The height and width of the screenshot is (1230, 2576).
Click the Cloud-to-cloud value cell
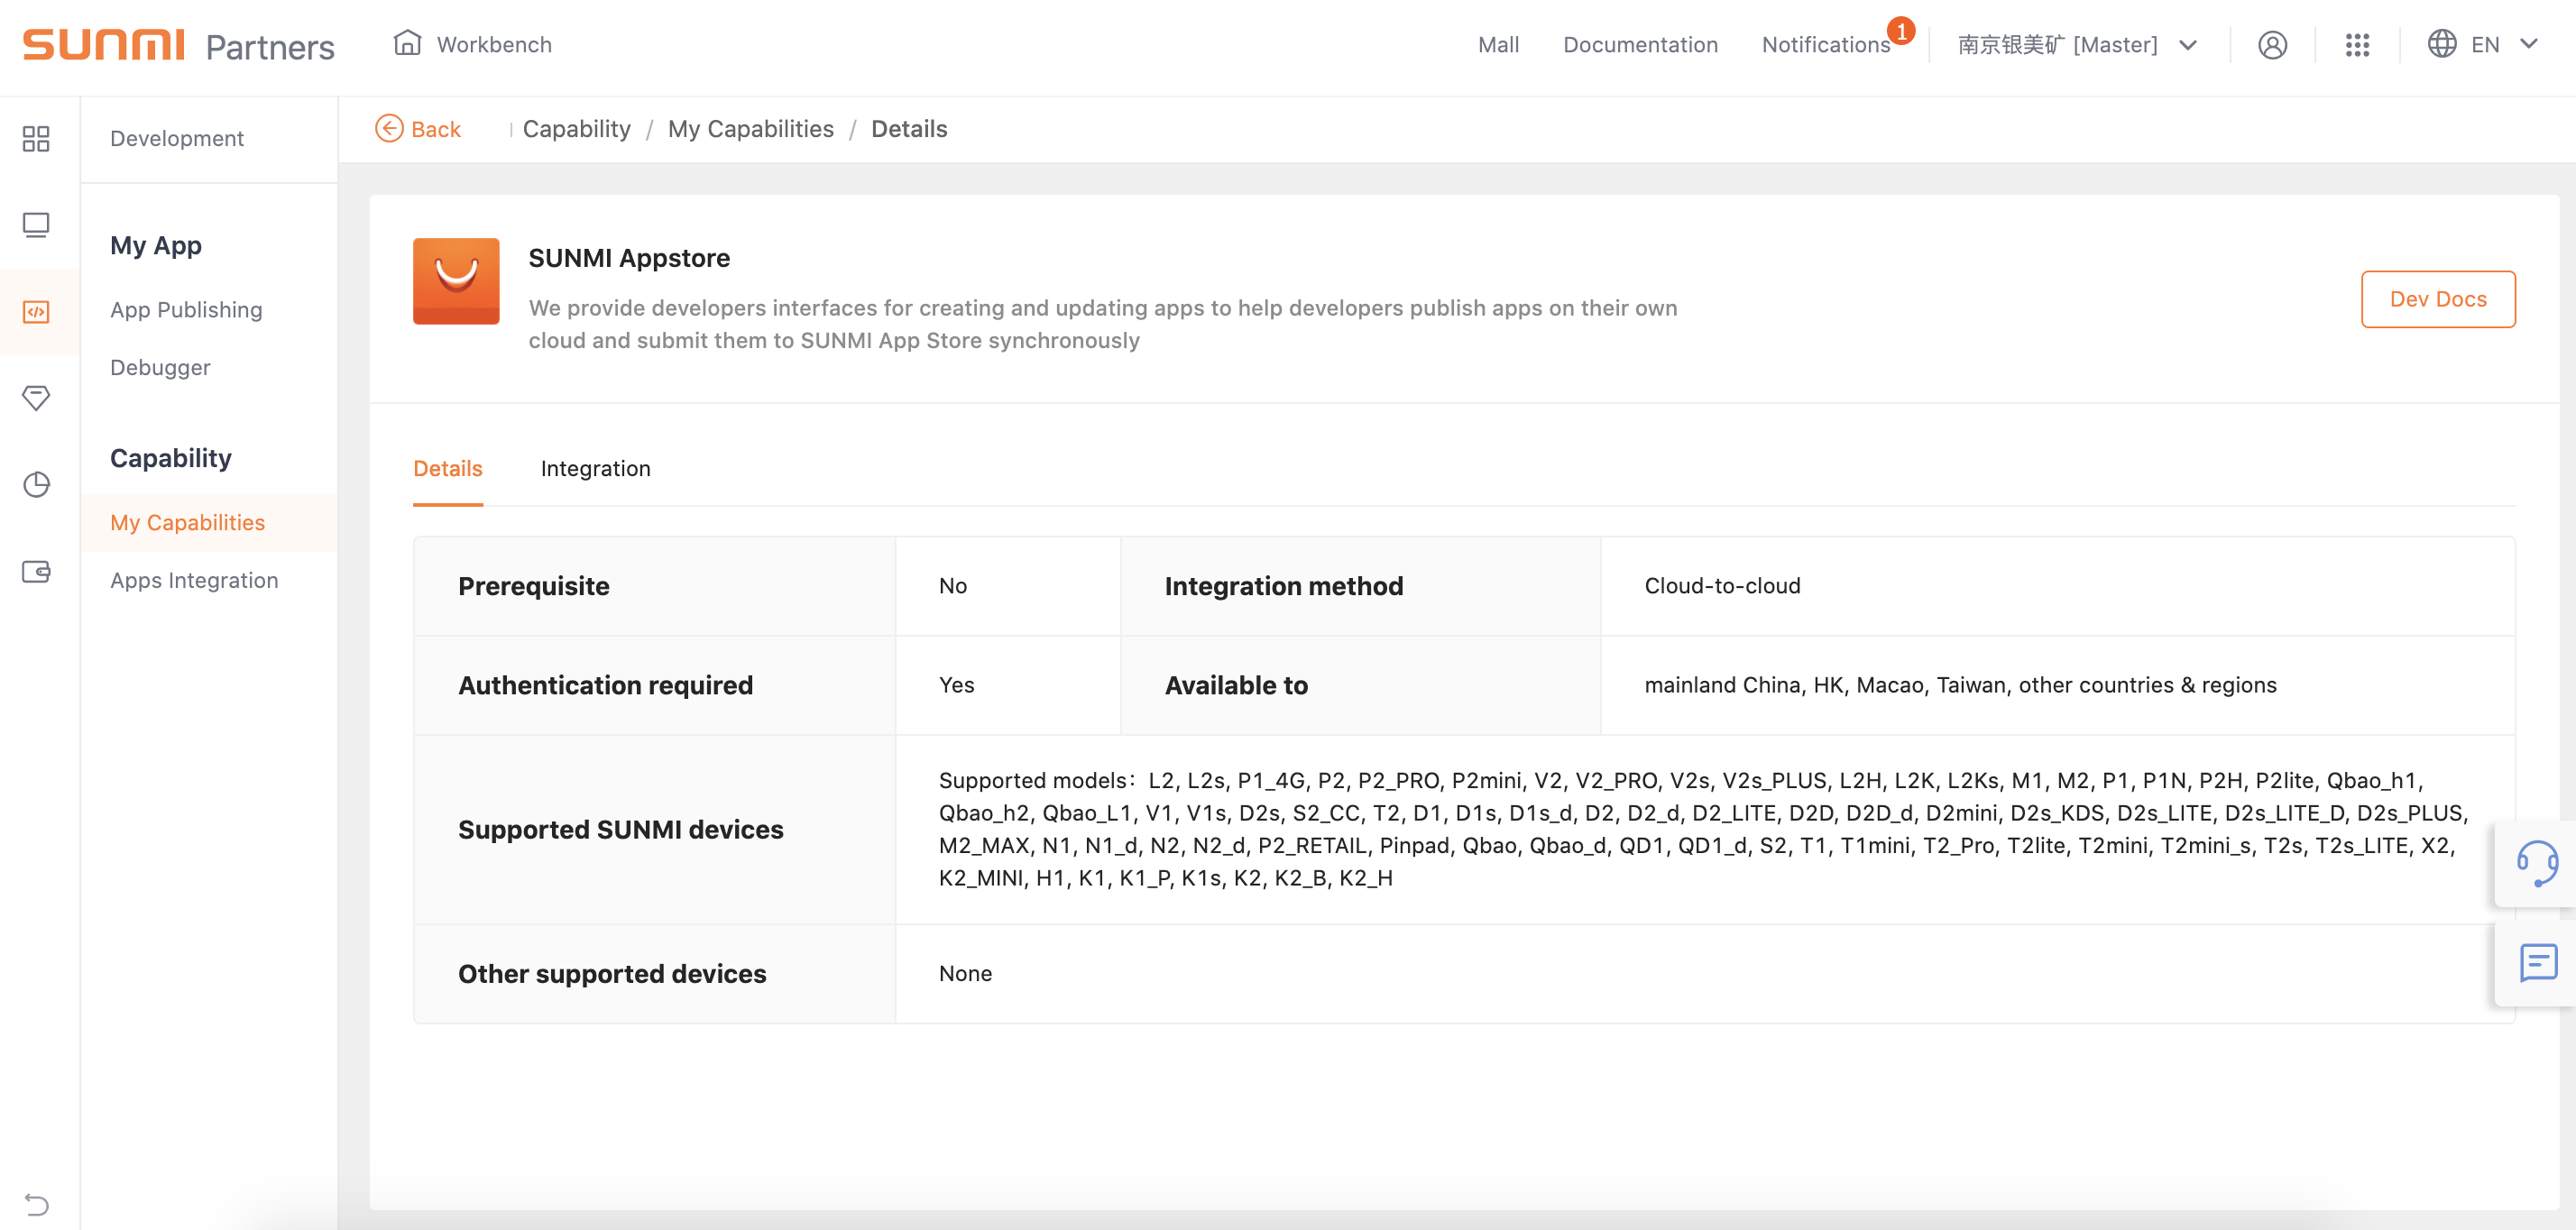click(x=2057, y=586)
